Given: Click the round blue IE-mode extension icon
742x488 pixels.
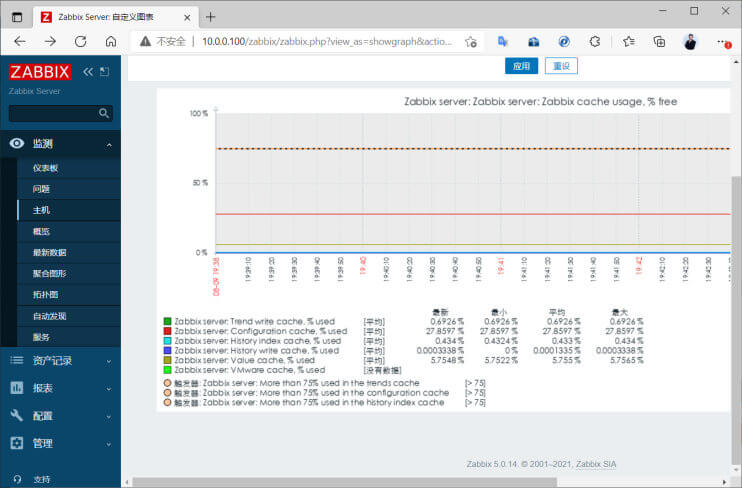Looking at the screenshot, I should coord(564,42).
